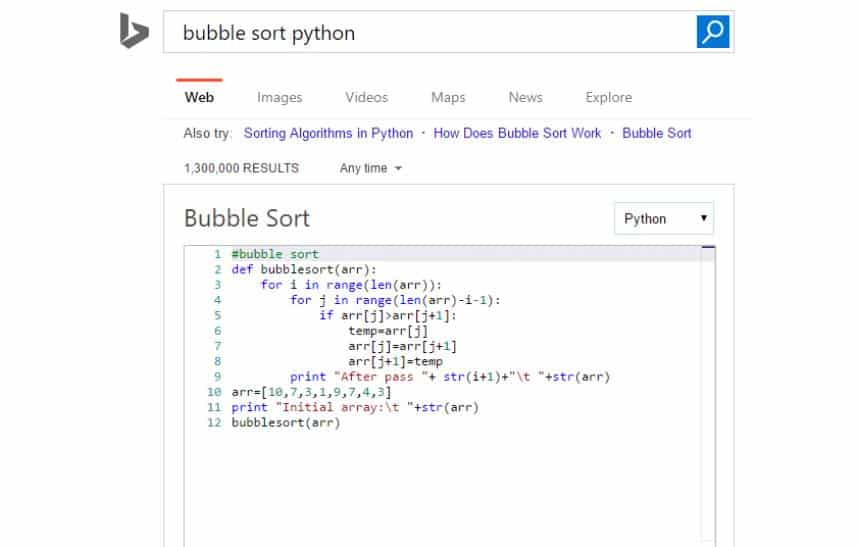This screenshot has width=860, height=547.
Task: Select the Web tab
Action: click(199, 97)
